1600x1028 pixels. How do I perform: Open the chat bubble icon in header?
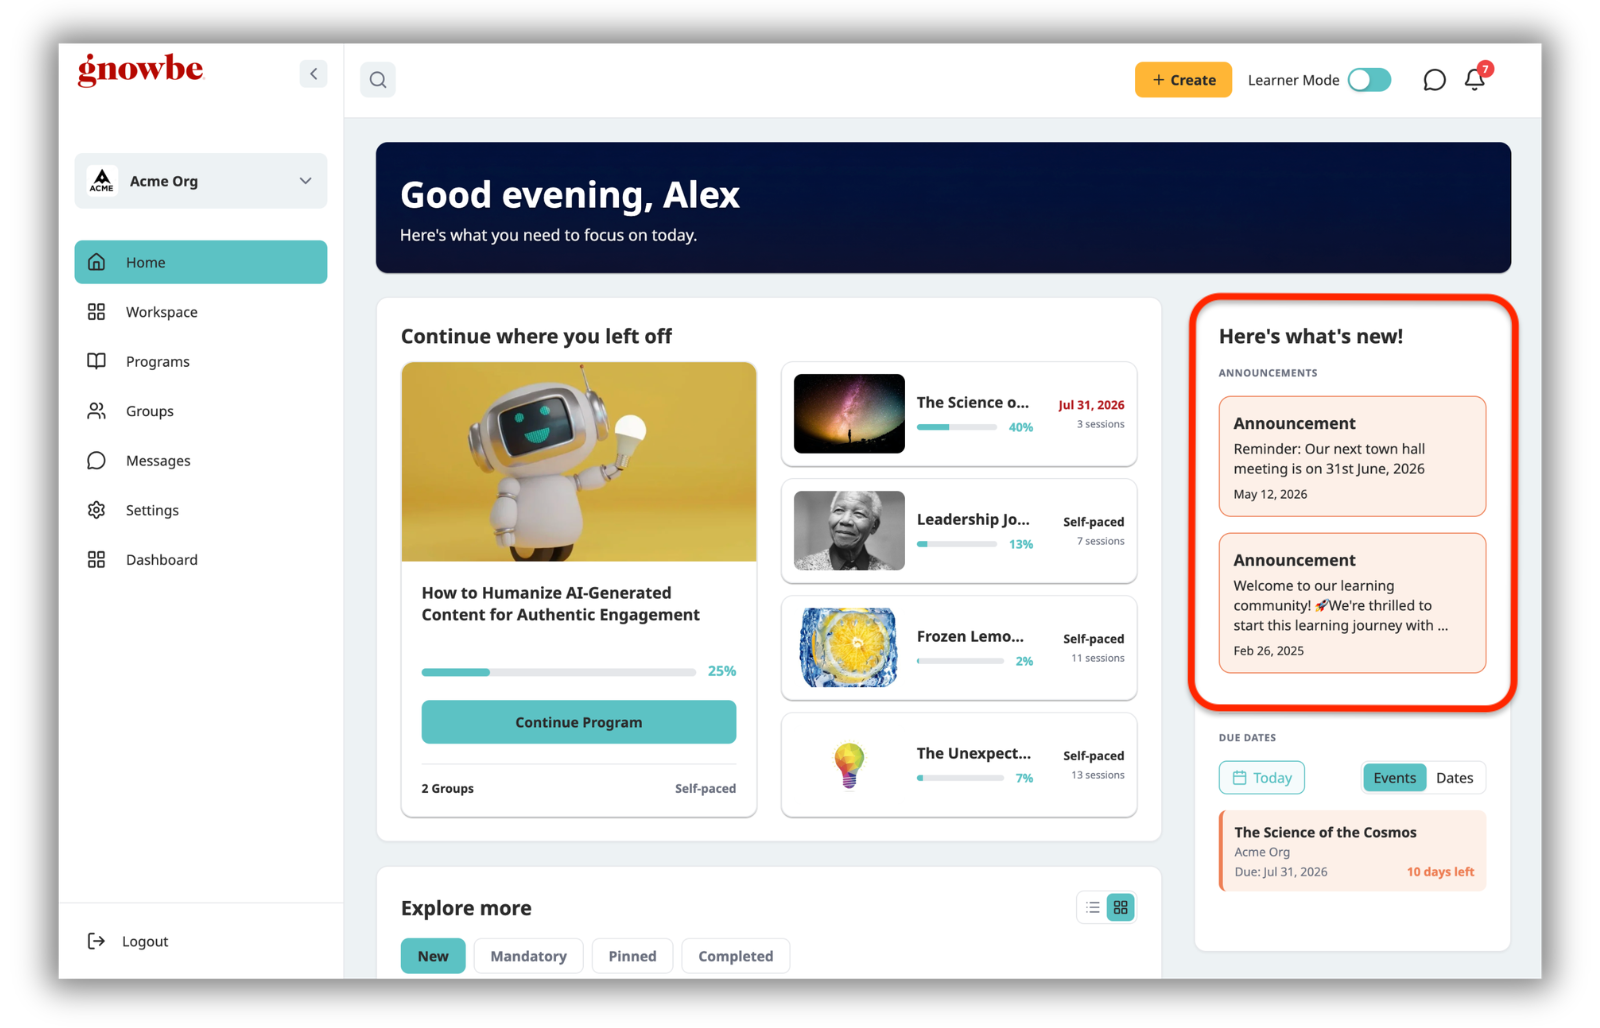(1434, 80)
